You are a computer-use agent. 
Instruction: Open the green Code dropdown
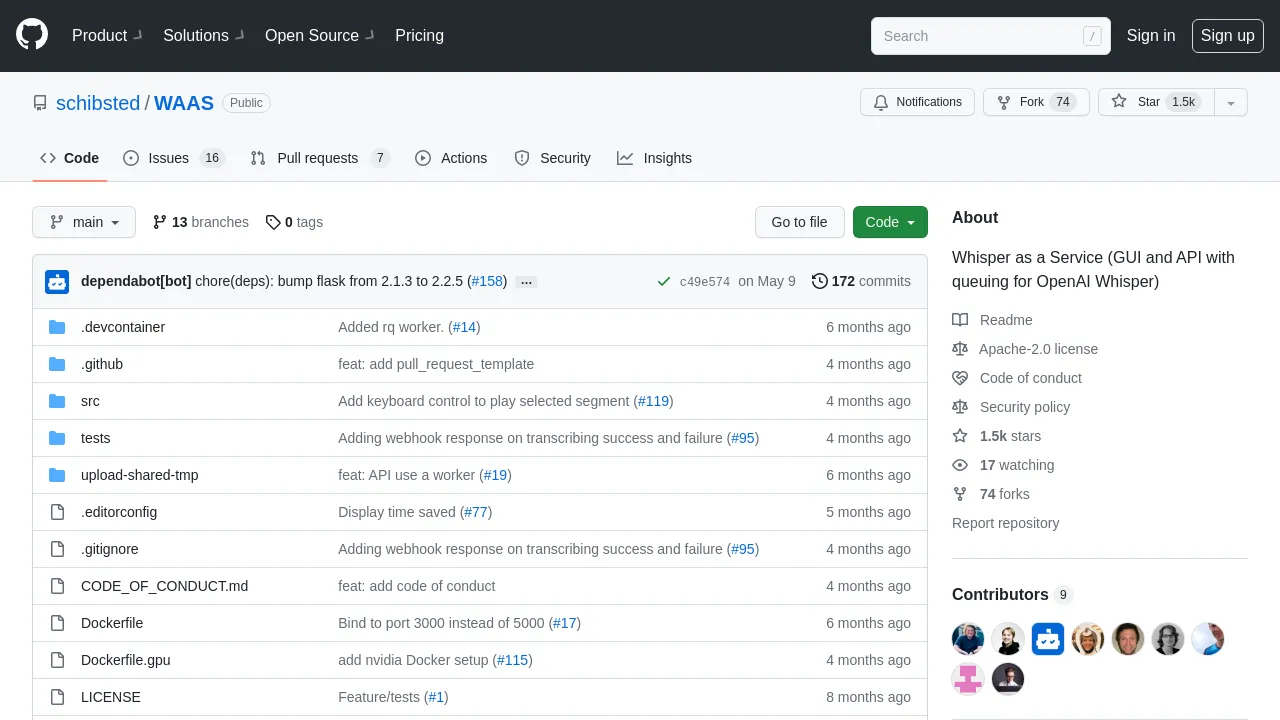890,222
